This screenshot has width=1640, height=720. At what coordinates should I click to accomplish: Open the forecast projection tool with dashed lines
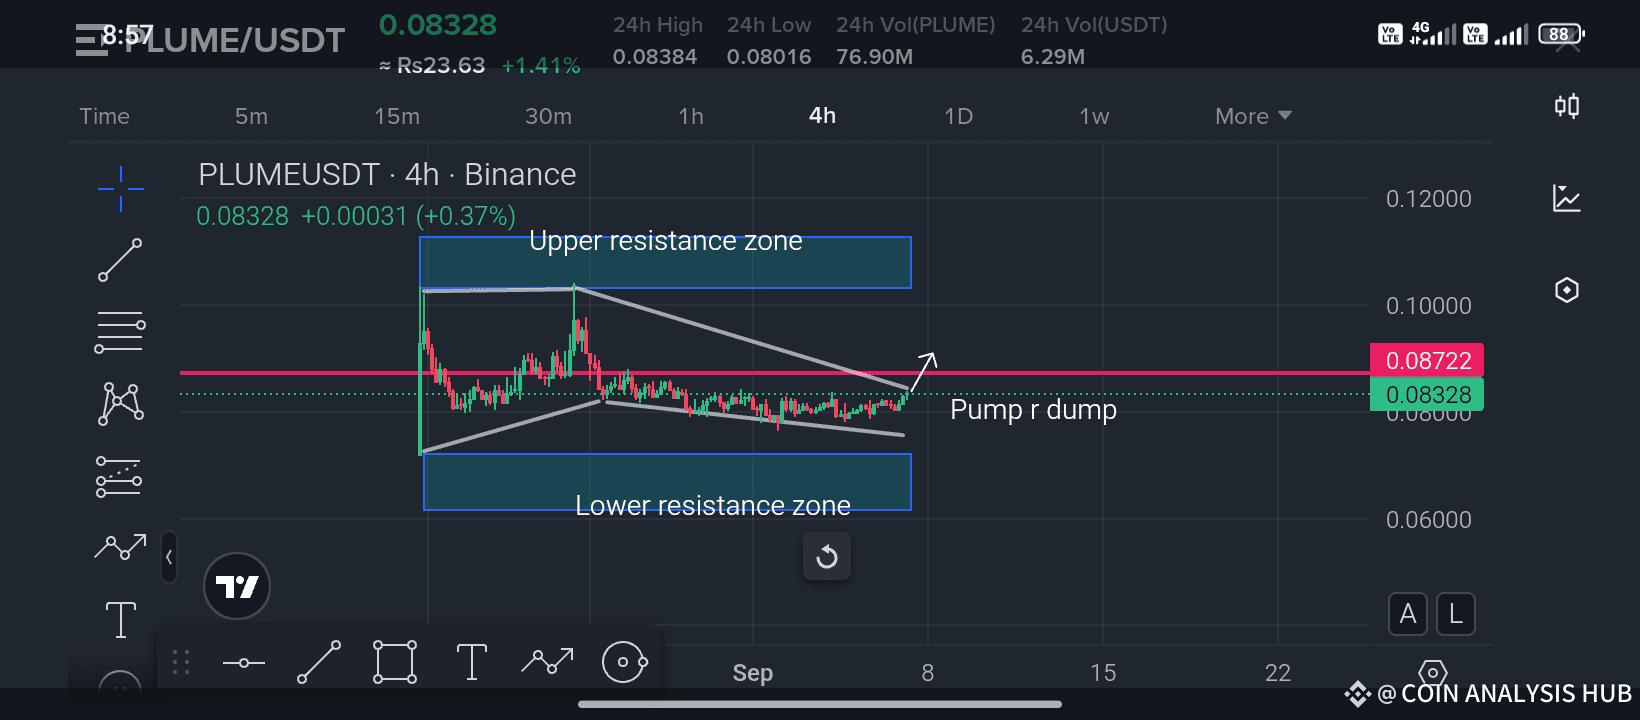click(119, 476)
